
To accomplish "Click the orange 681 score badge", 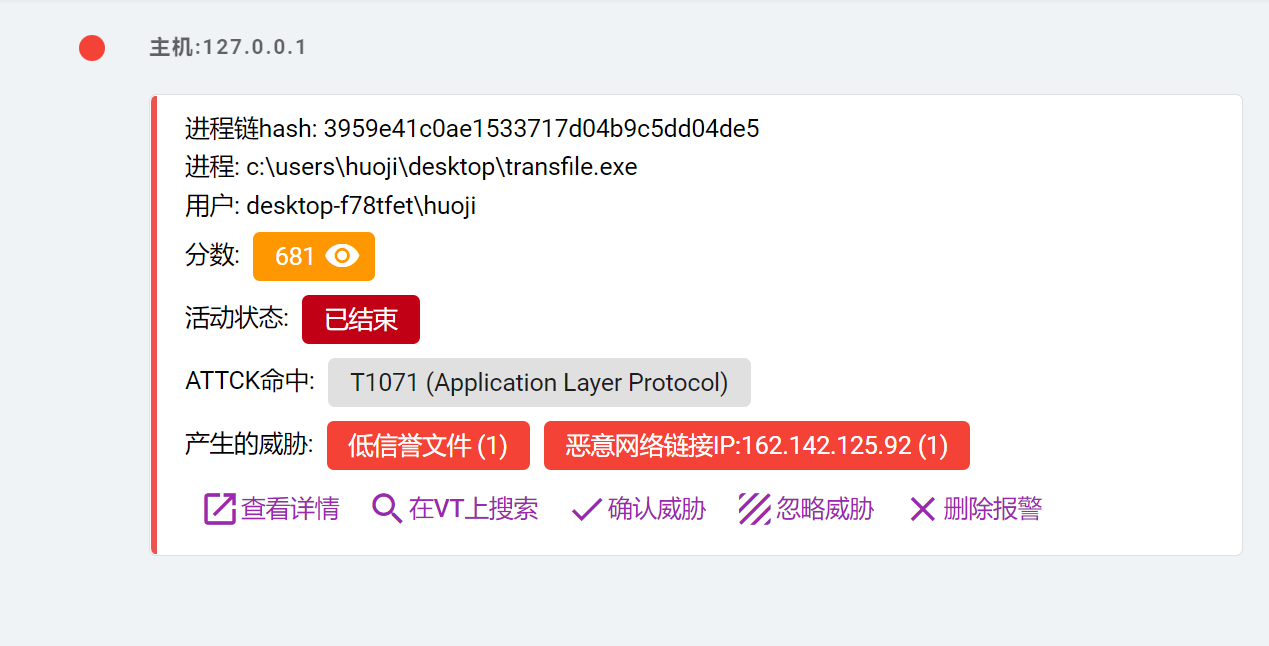I will click(314, 256).
